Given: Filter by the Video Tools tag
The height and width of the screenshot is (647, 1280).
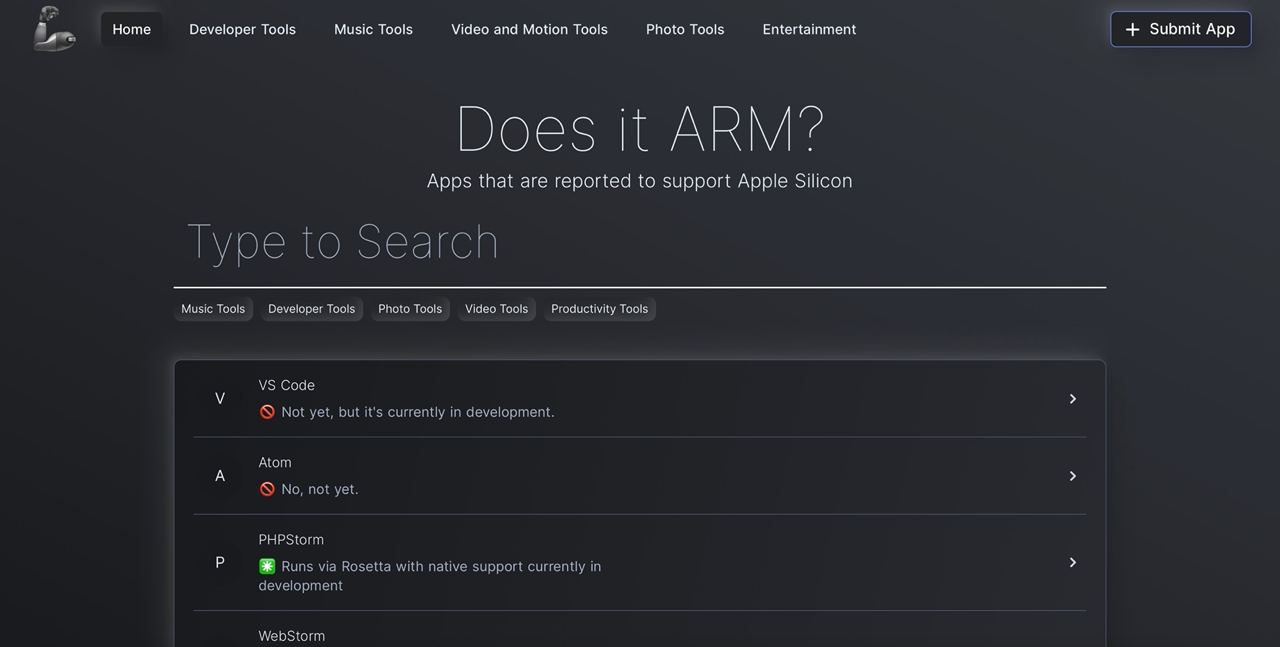Looking at the screenshot, I should point(497,309).
